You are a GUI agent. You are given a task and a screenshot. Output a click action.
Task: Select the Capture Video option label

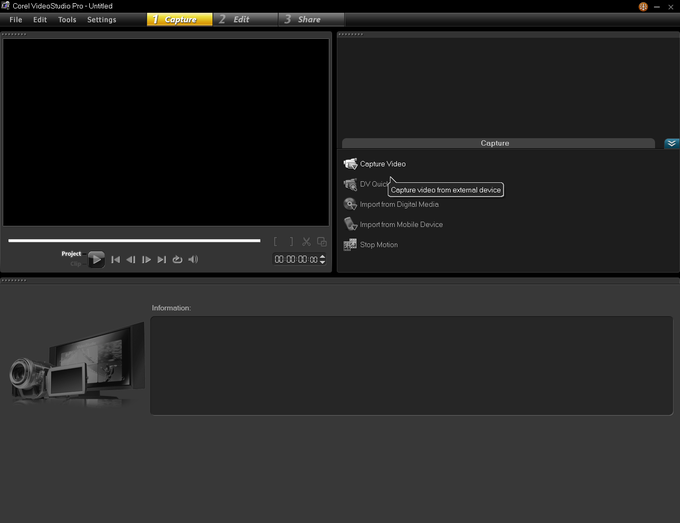click(x=382, y=164)
